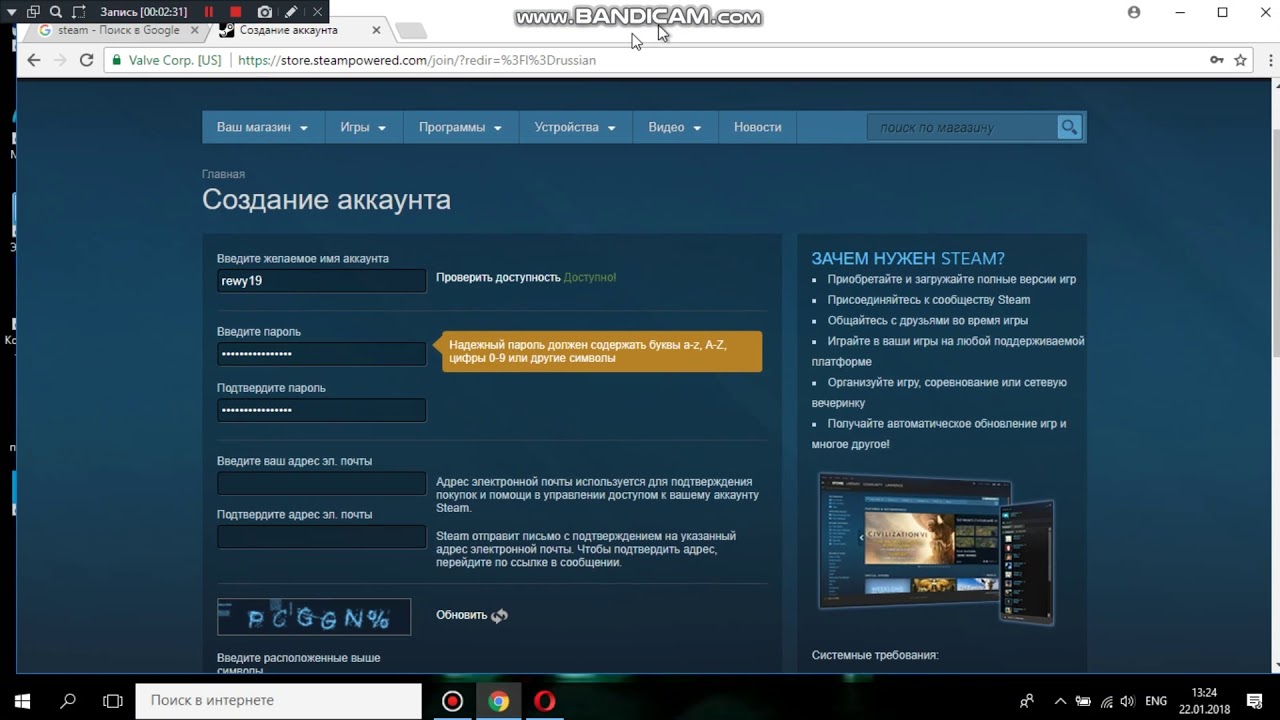
Task: Open Windows Task View
Action: [113, 701]
